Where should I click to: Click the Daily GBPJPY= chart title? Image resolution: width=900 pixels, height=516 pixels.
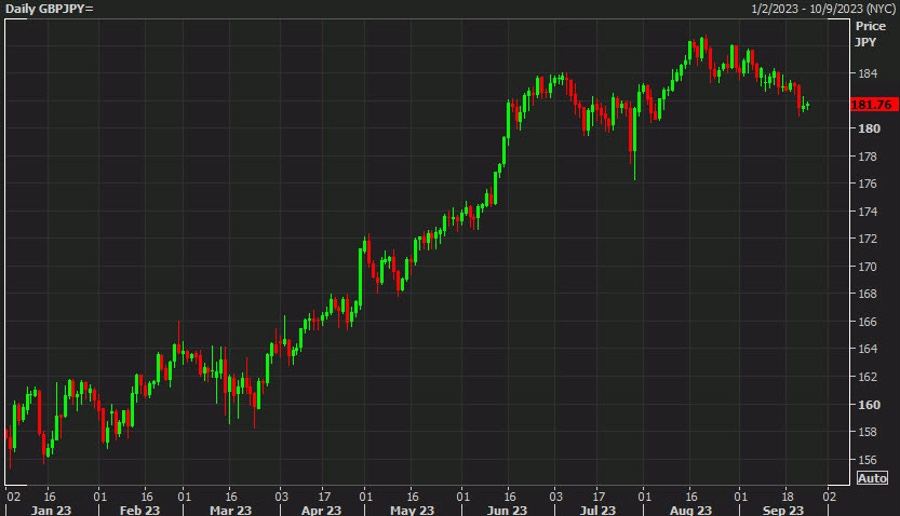pyautogui.click(x=48, y=8)
